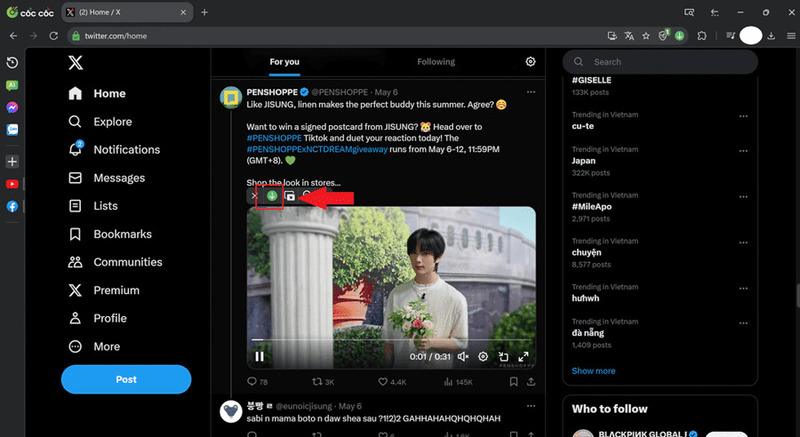
Task: Open more options for the #MileApo trend
Action: (743, 197)
